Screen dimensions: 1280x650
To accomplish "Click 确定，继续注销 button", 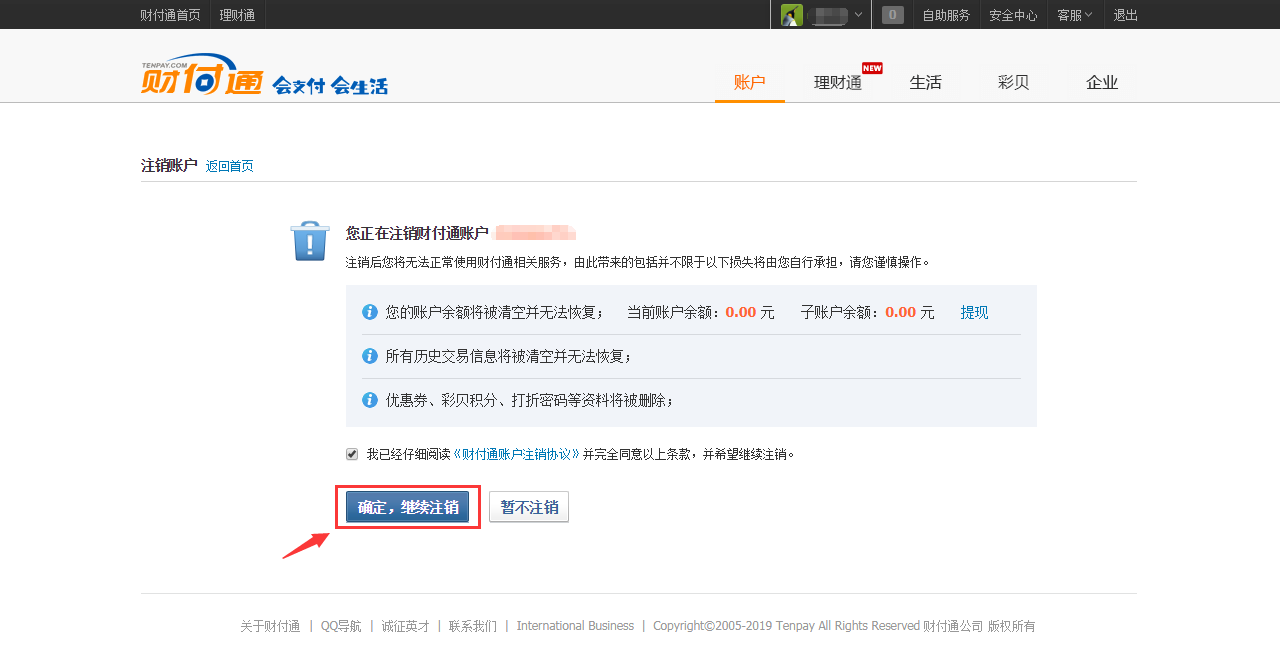I will tap(408, 507).
